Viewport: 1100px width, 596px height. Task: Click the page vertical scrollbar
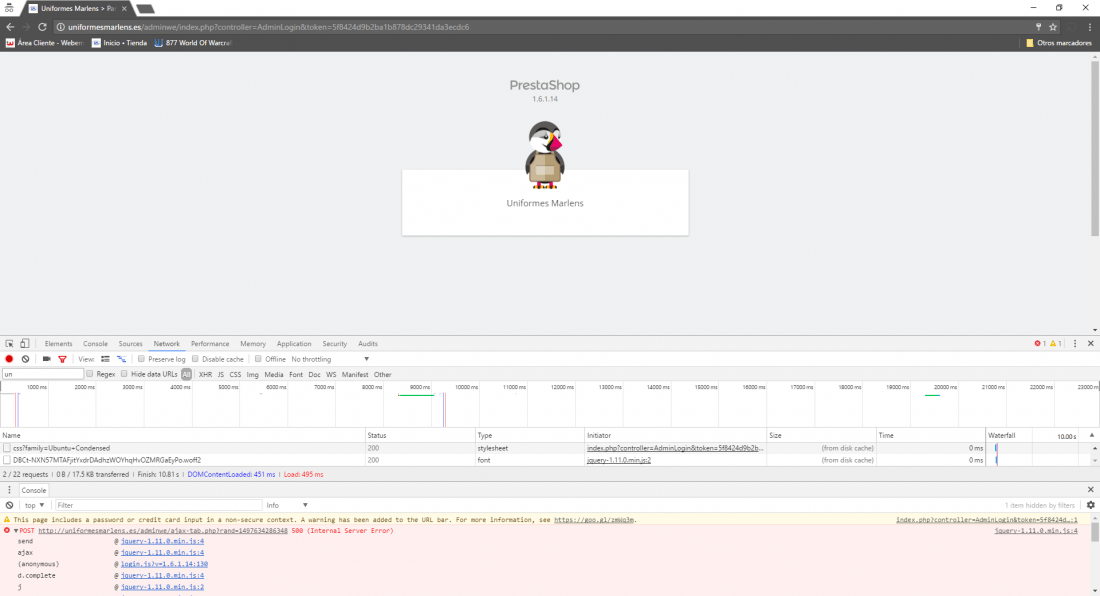point(1094,147)
